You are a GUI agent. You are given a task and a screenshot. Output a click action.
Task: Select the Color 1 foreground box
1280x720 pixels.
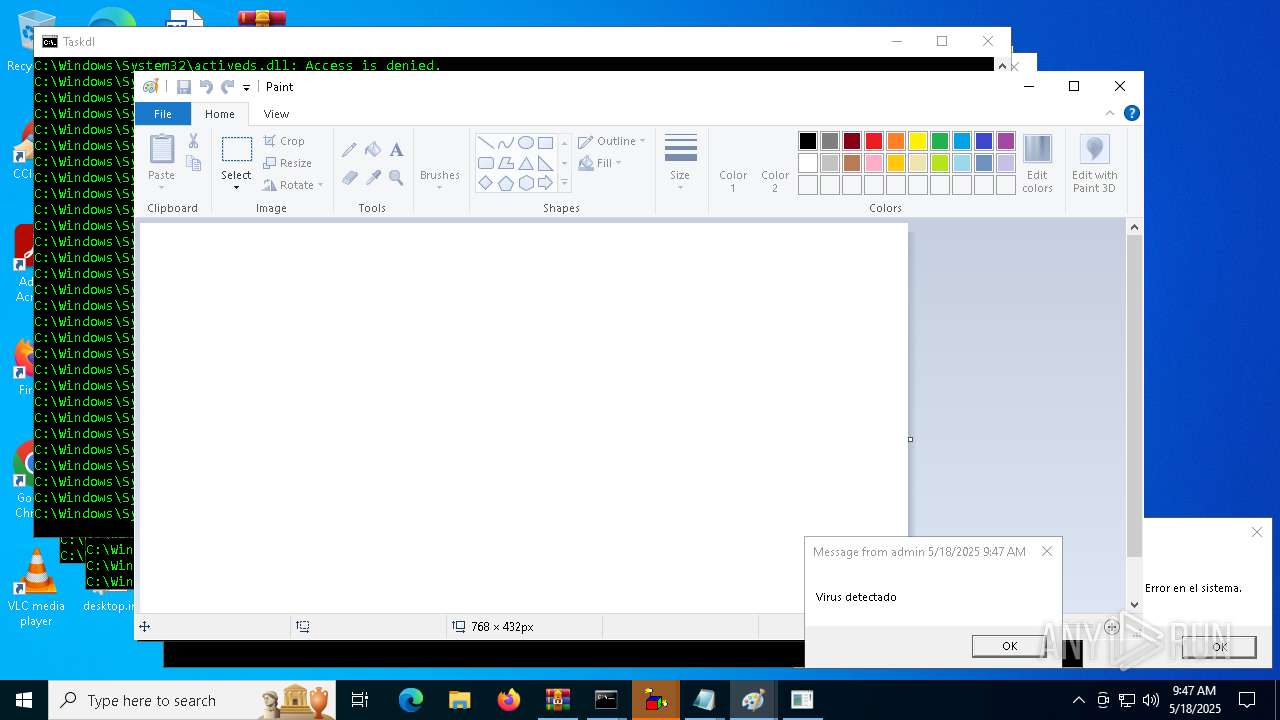click(x=733, y=163)
